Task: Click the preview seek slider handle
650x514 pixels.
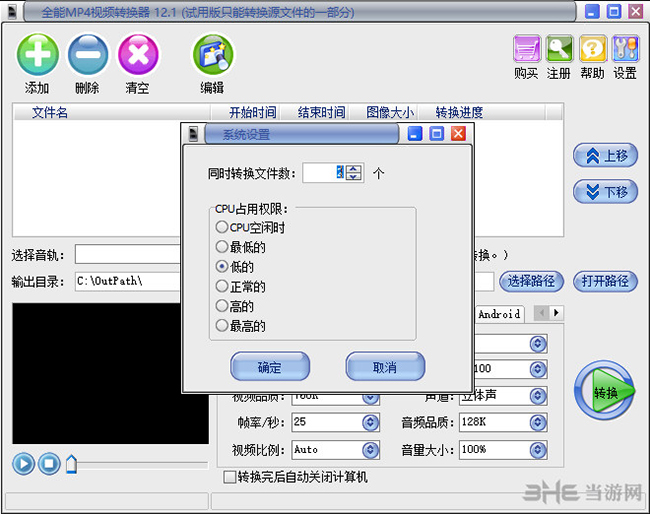Action: pyautogui.click(x=72, y=464)
